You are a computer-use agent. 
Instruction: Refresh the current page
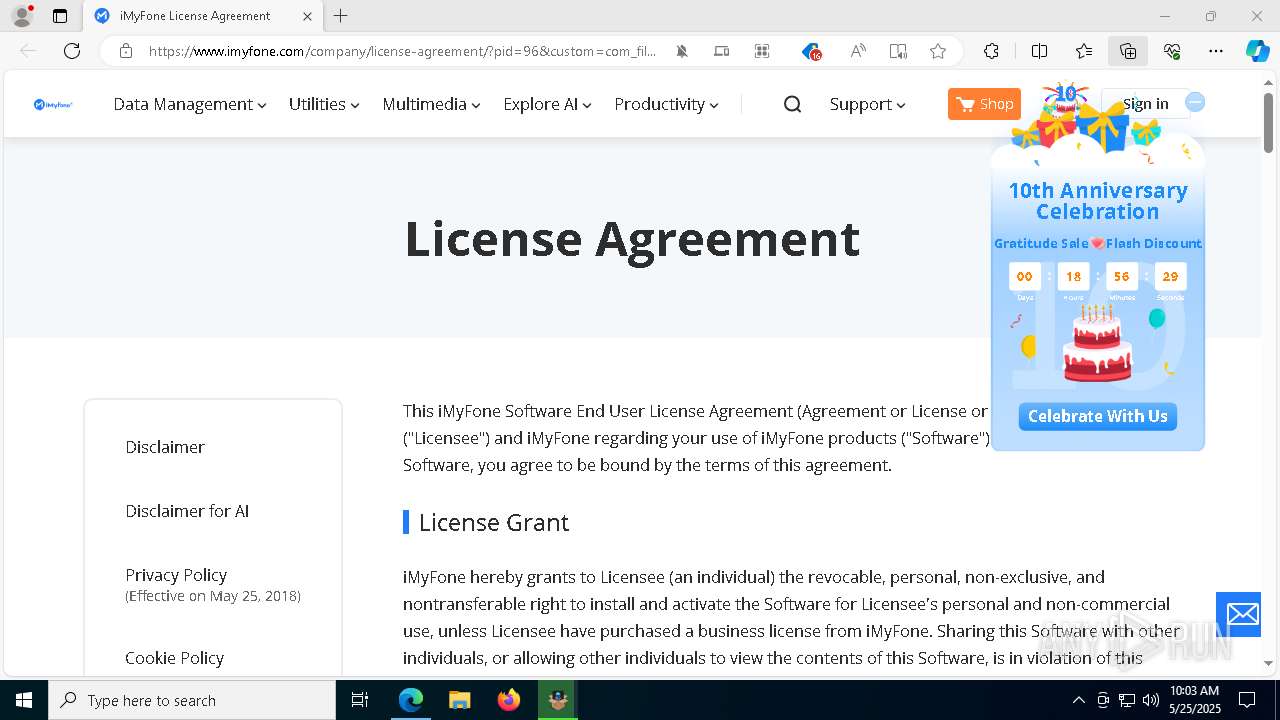72,51
